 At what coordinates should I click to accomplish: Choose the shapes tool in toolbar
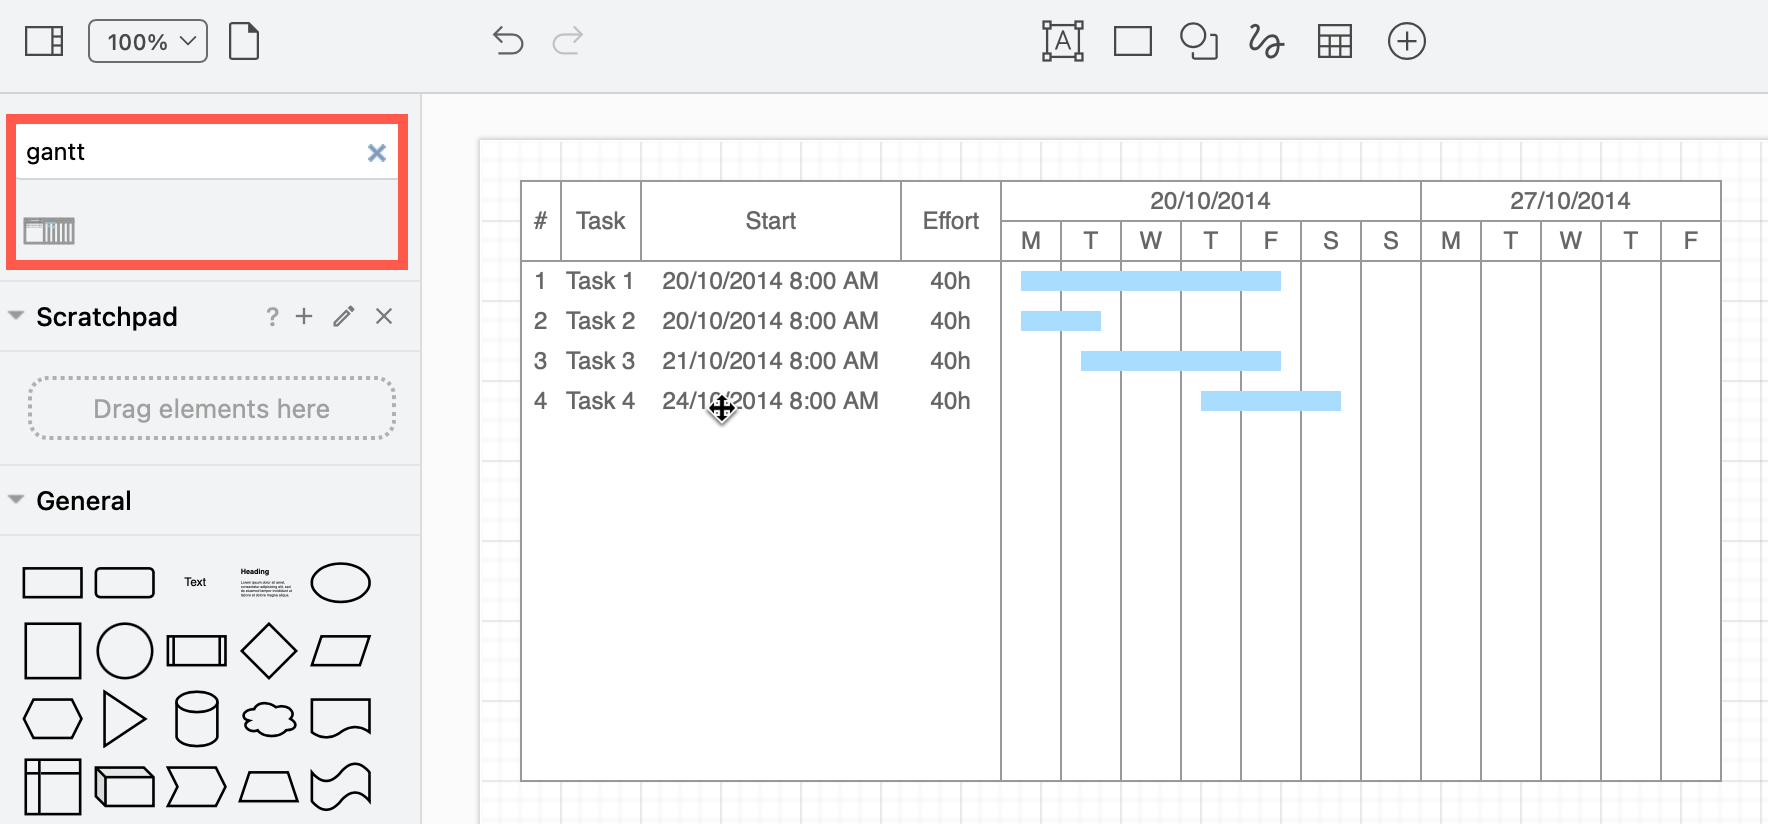click(1198, 42)
